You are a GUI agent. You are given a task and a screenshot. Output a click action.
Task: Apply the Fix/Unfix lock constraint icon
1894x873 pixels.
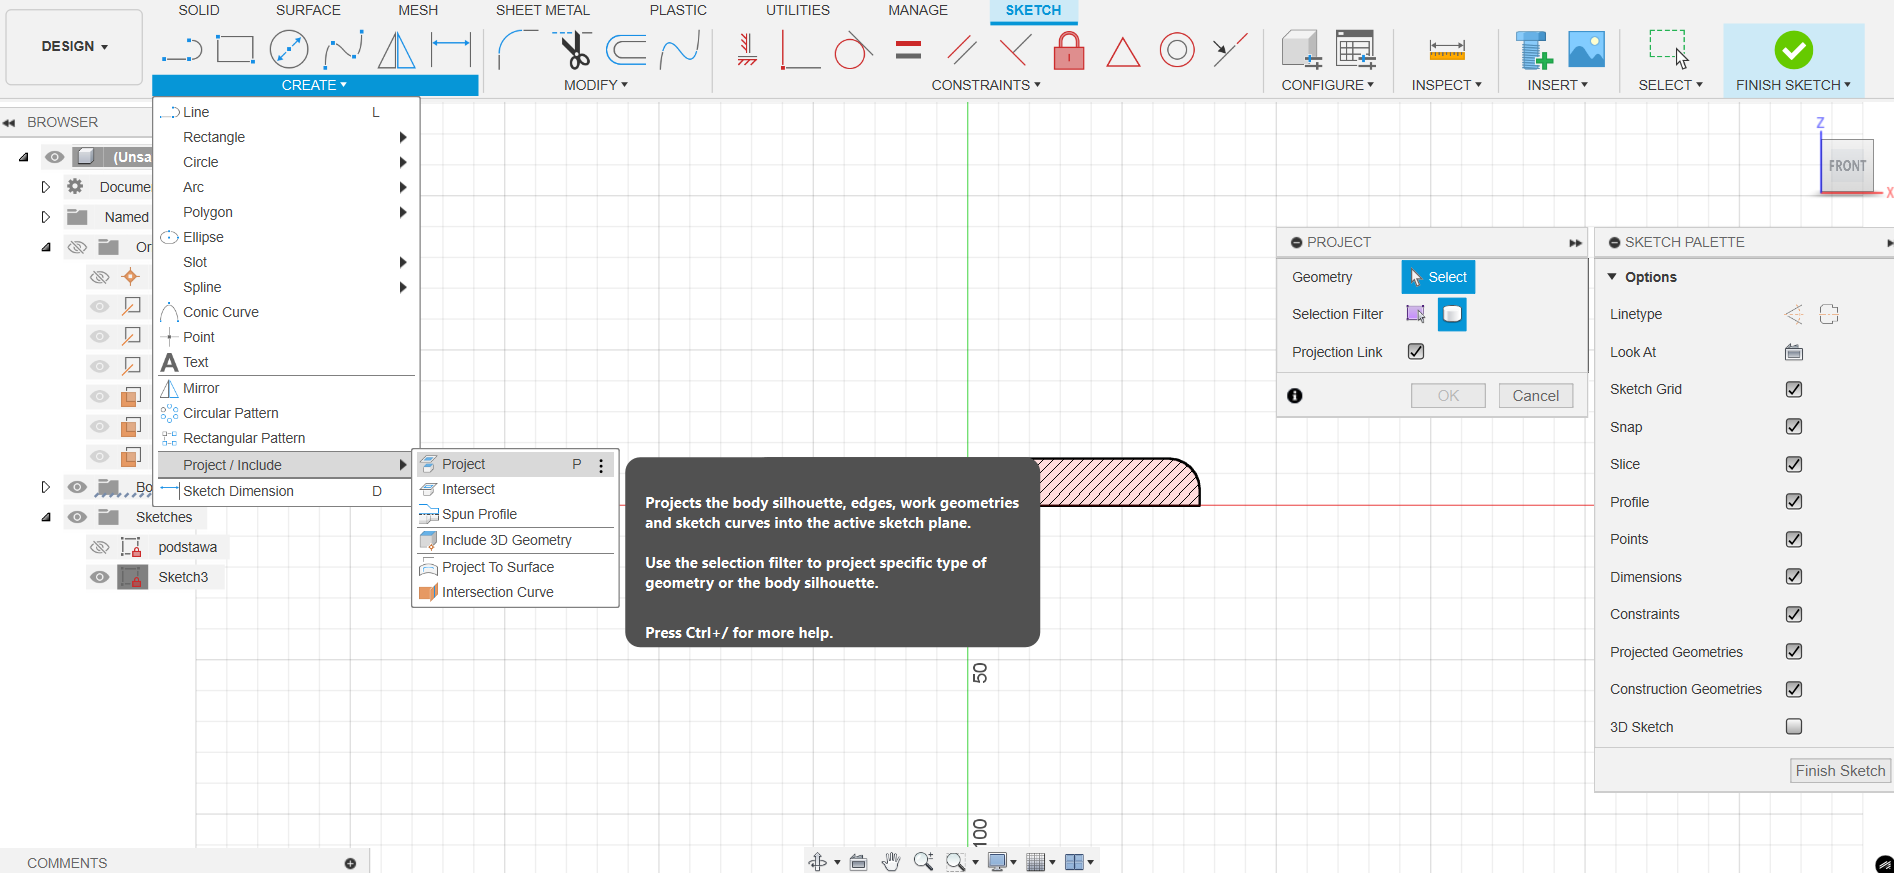(1069, 49)
